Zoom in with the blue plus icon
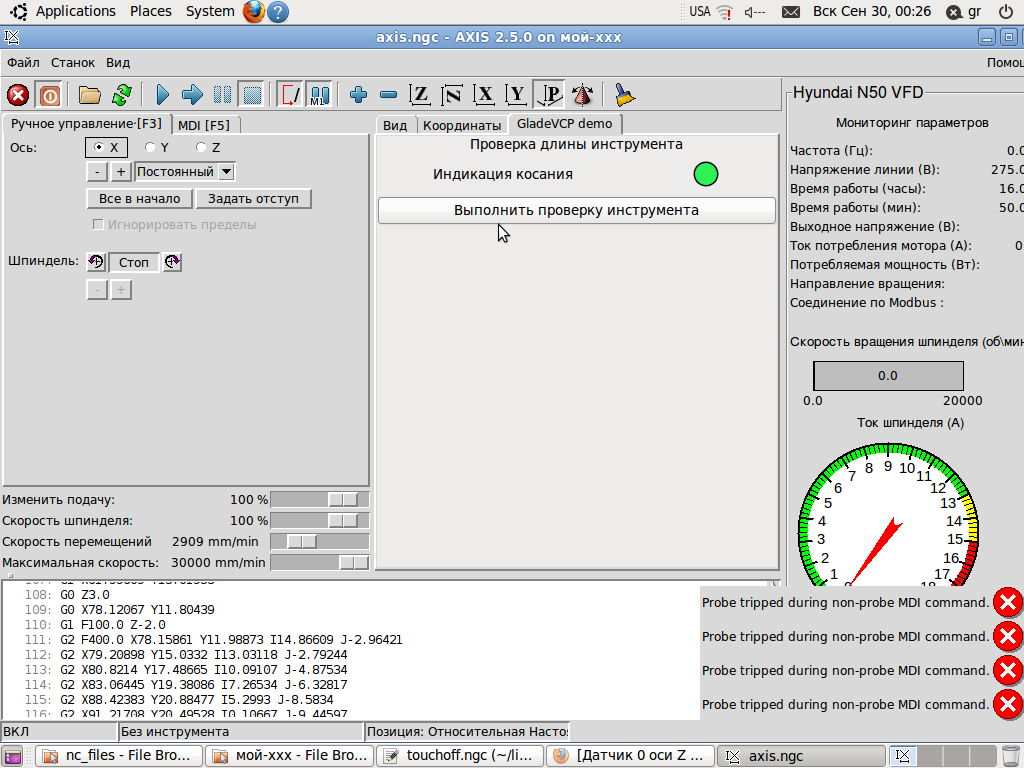 tap(359, 95)
